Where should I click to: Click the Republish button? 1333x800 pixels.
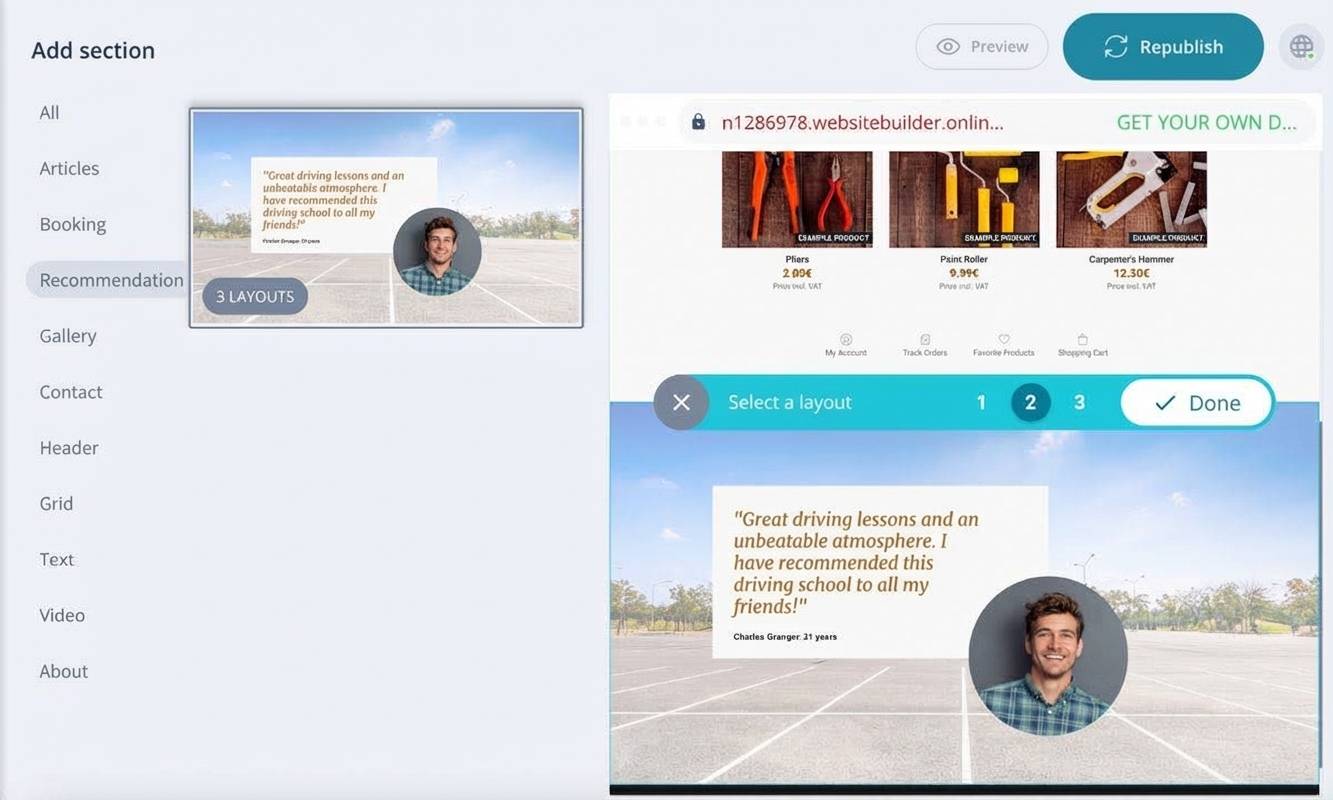[x=1162, y=47]
